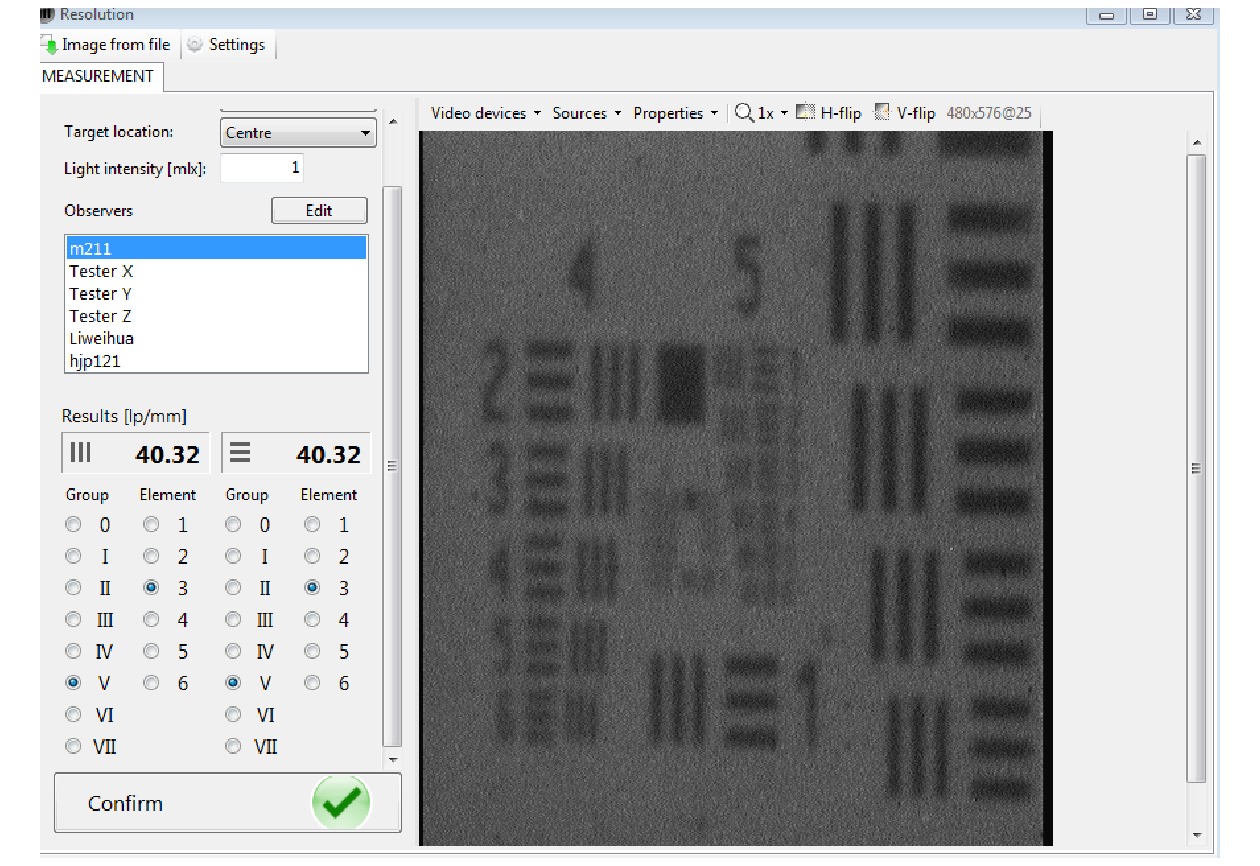Screen dimensions: 1260x866
Task: Open the Target location dropdown
Action: [x=298, y=133]
